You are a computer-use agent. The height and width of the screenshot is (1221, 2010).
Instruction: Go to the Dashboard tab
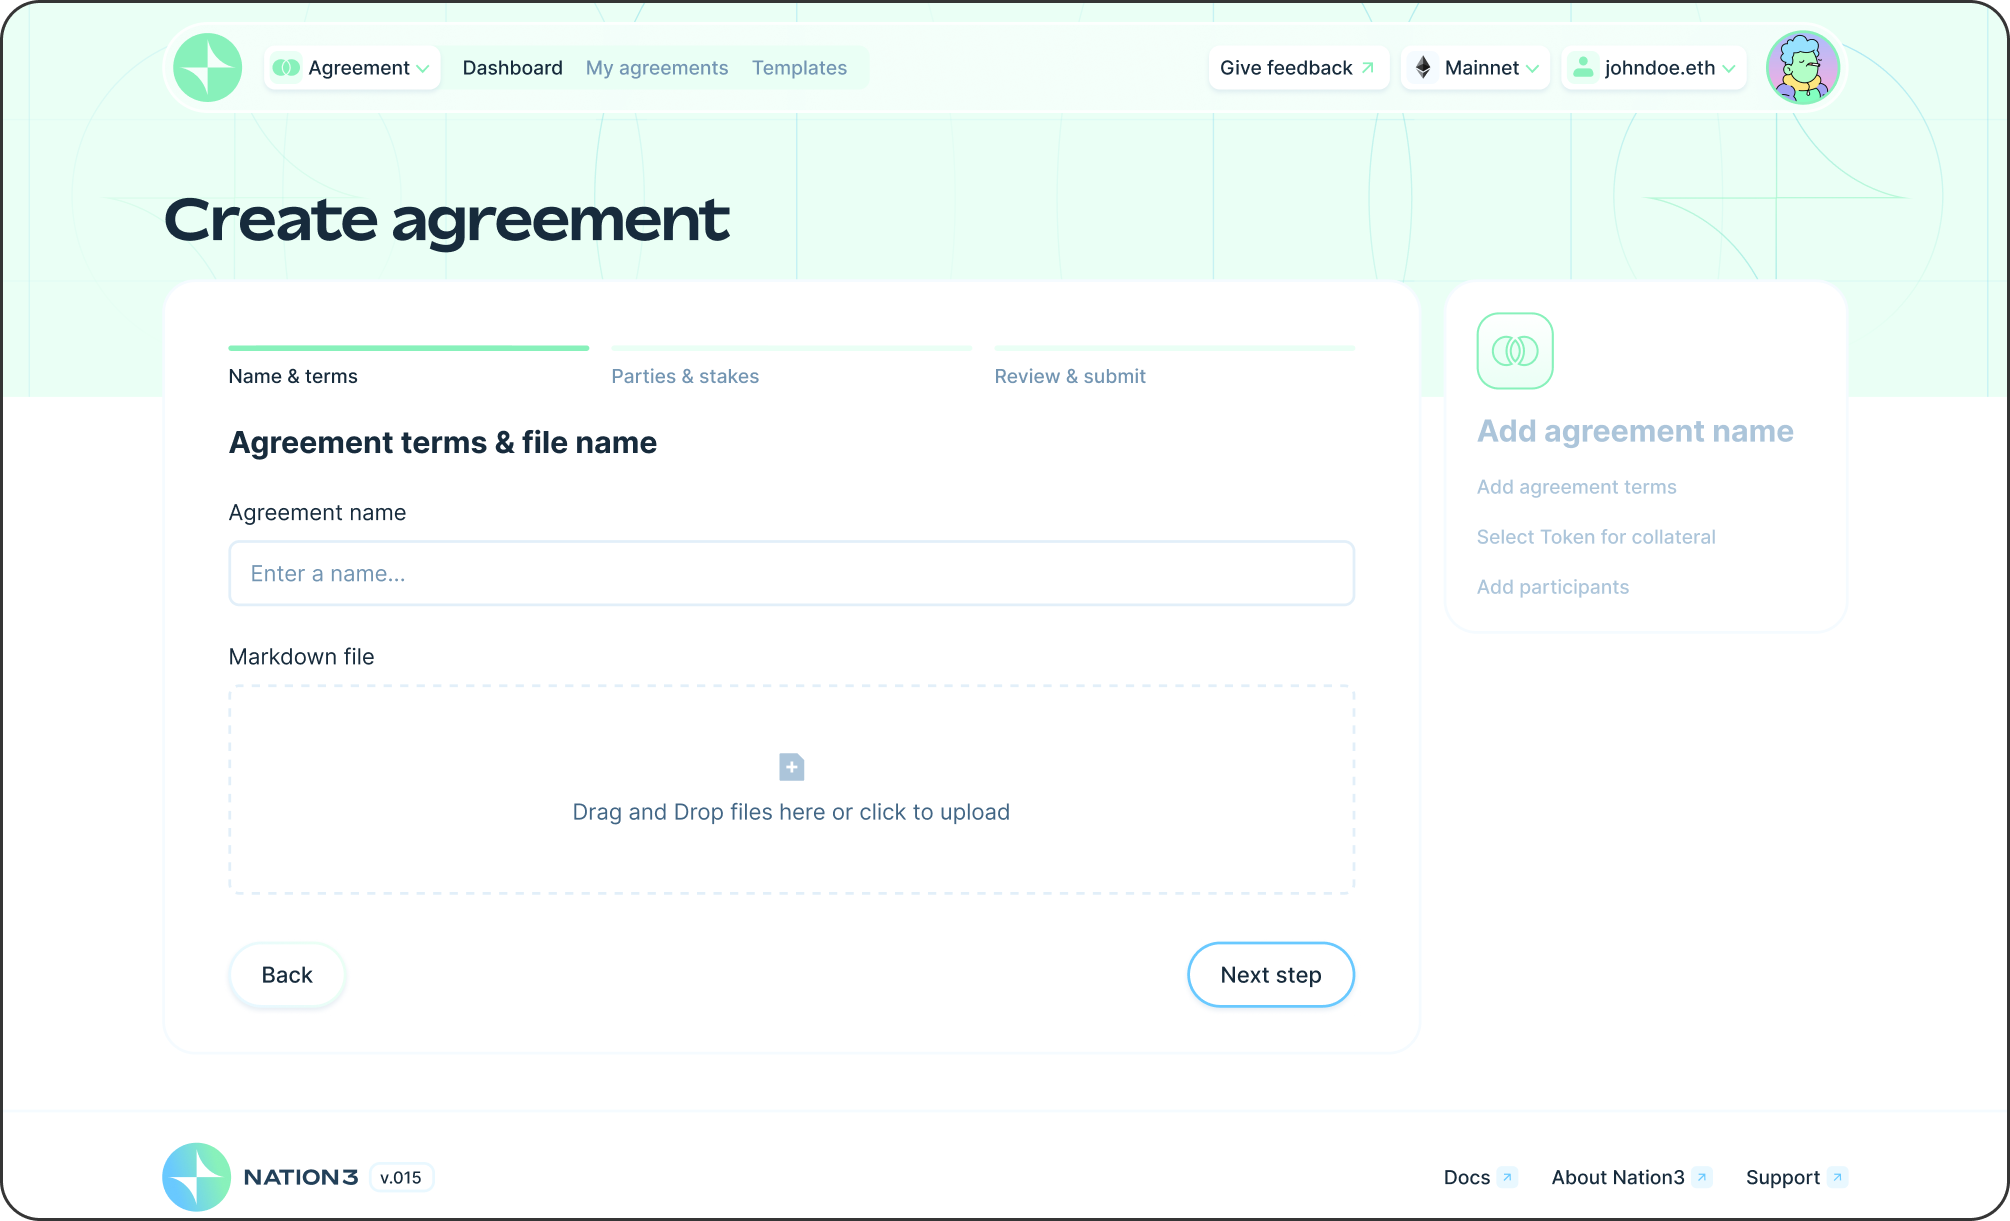click(x=512, y=68)
